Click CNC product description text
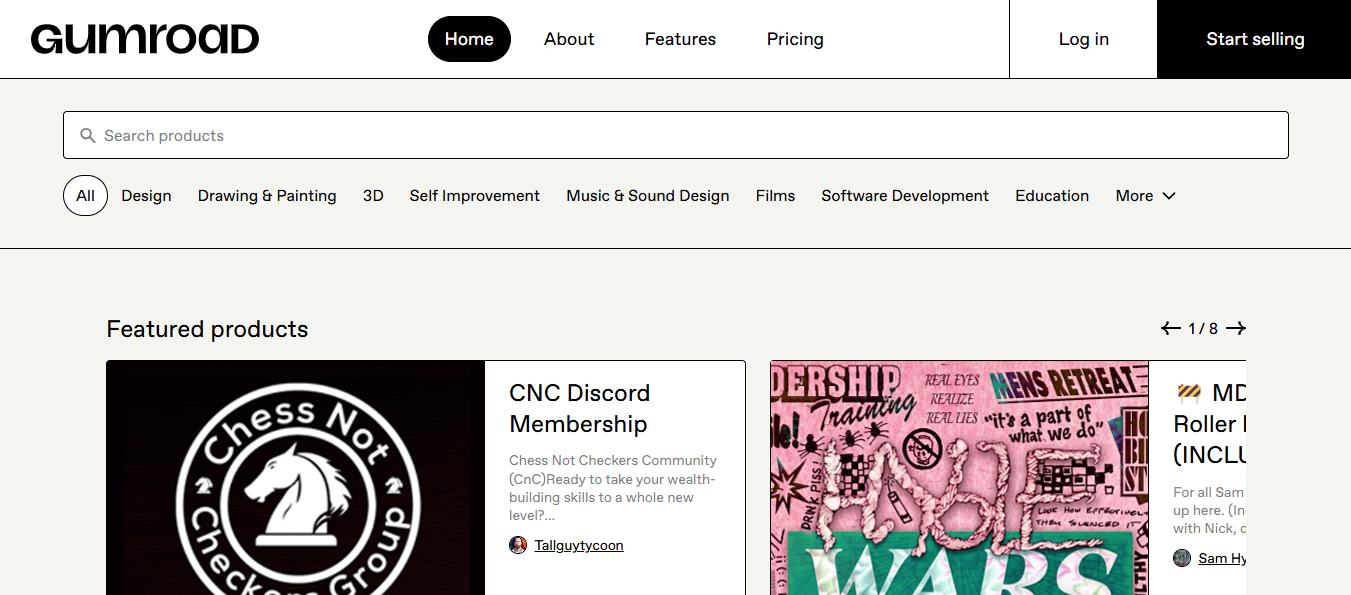The height and width of the screenshot is (595, 1351). click(x=613, y=488)
